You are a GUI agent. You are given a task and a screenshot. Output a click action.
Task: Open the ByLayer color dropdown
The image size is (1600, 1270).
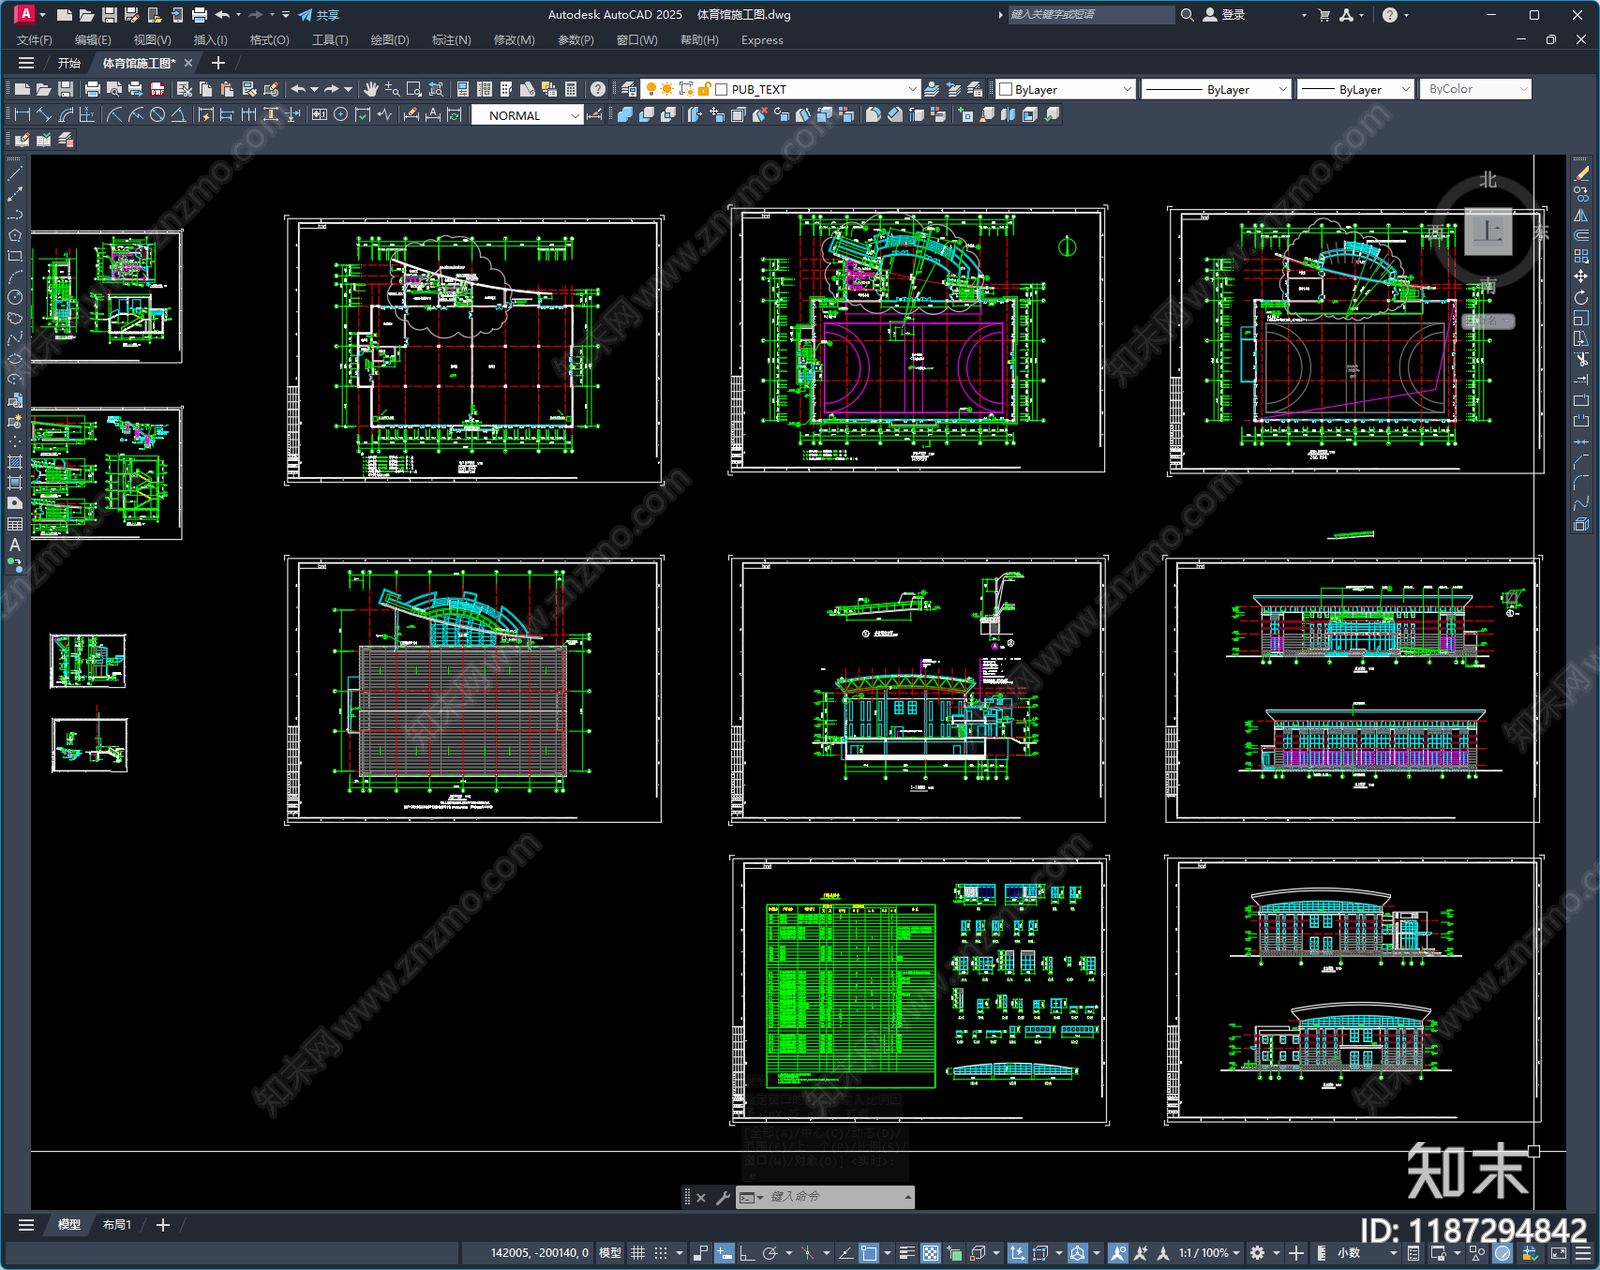point(1065,89)
